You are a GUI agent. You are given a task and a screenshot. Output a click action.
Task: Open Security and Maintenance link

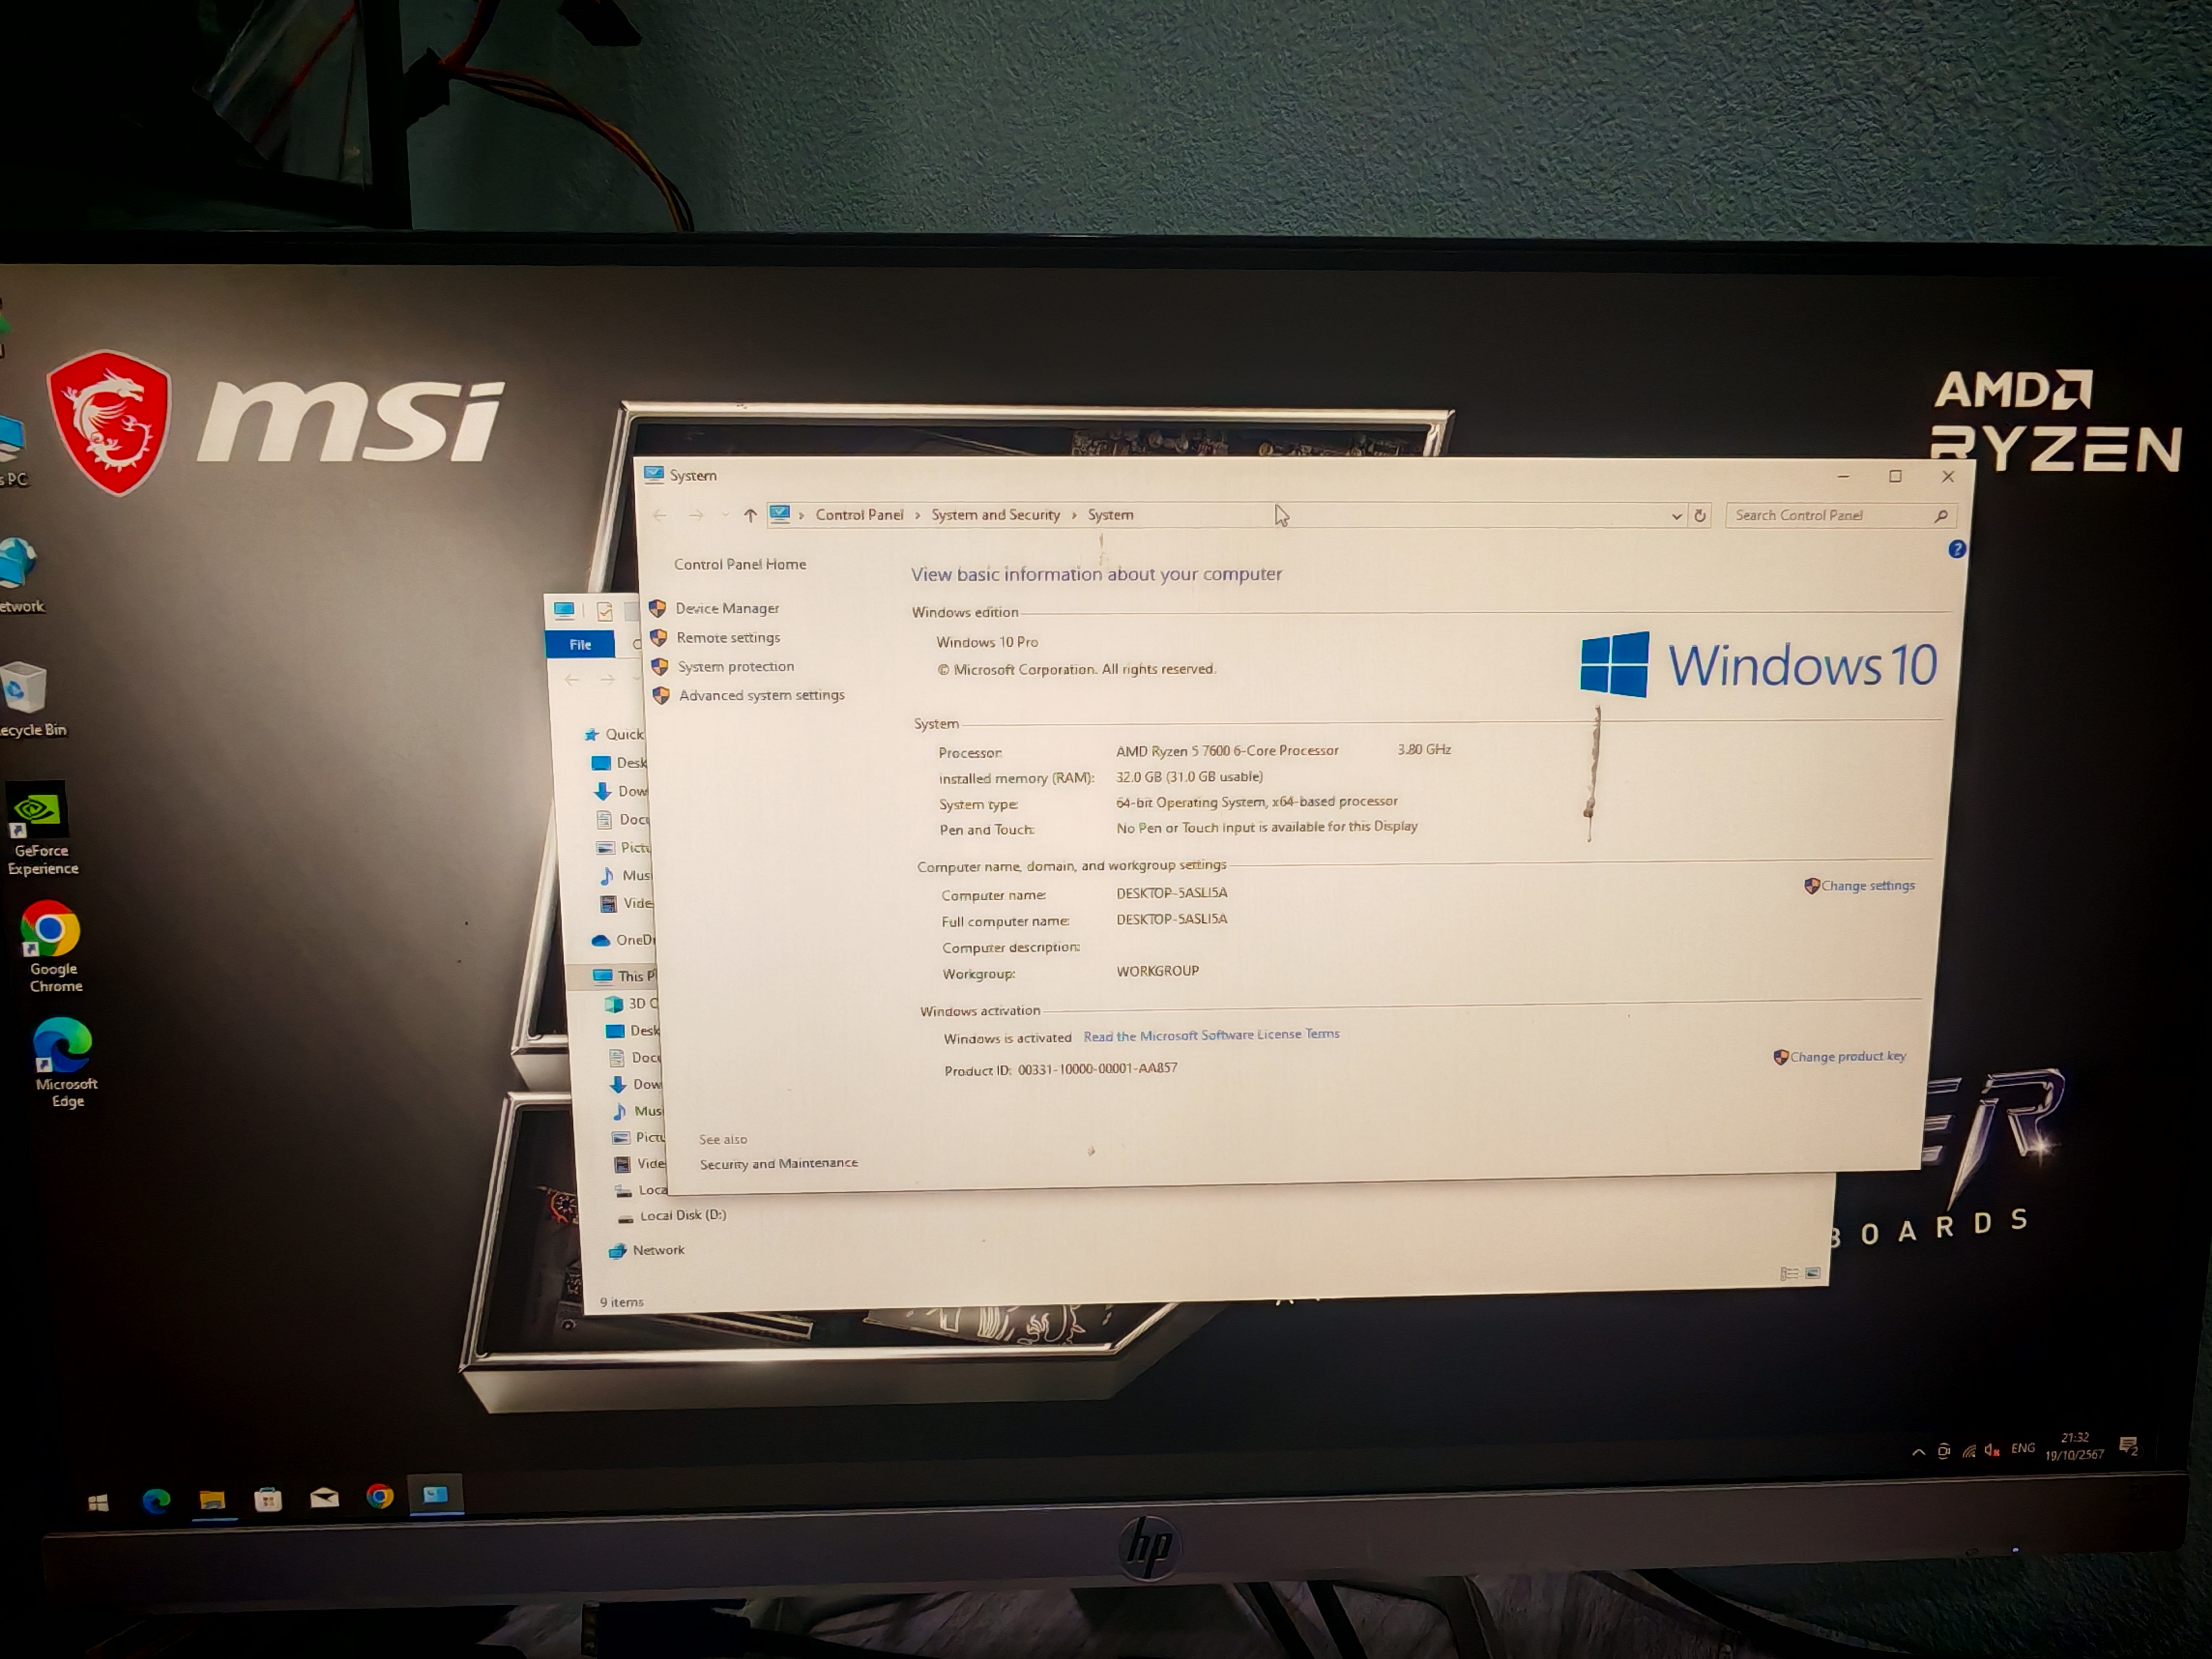[x=778, y=1163]
